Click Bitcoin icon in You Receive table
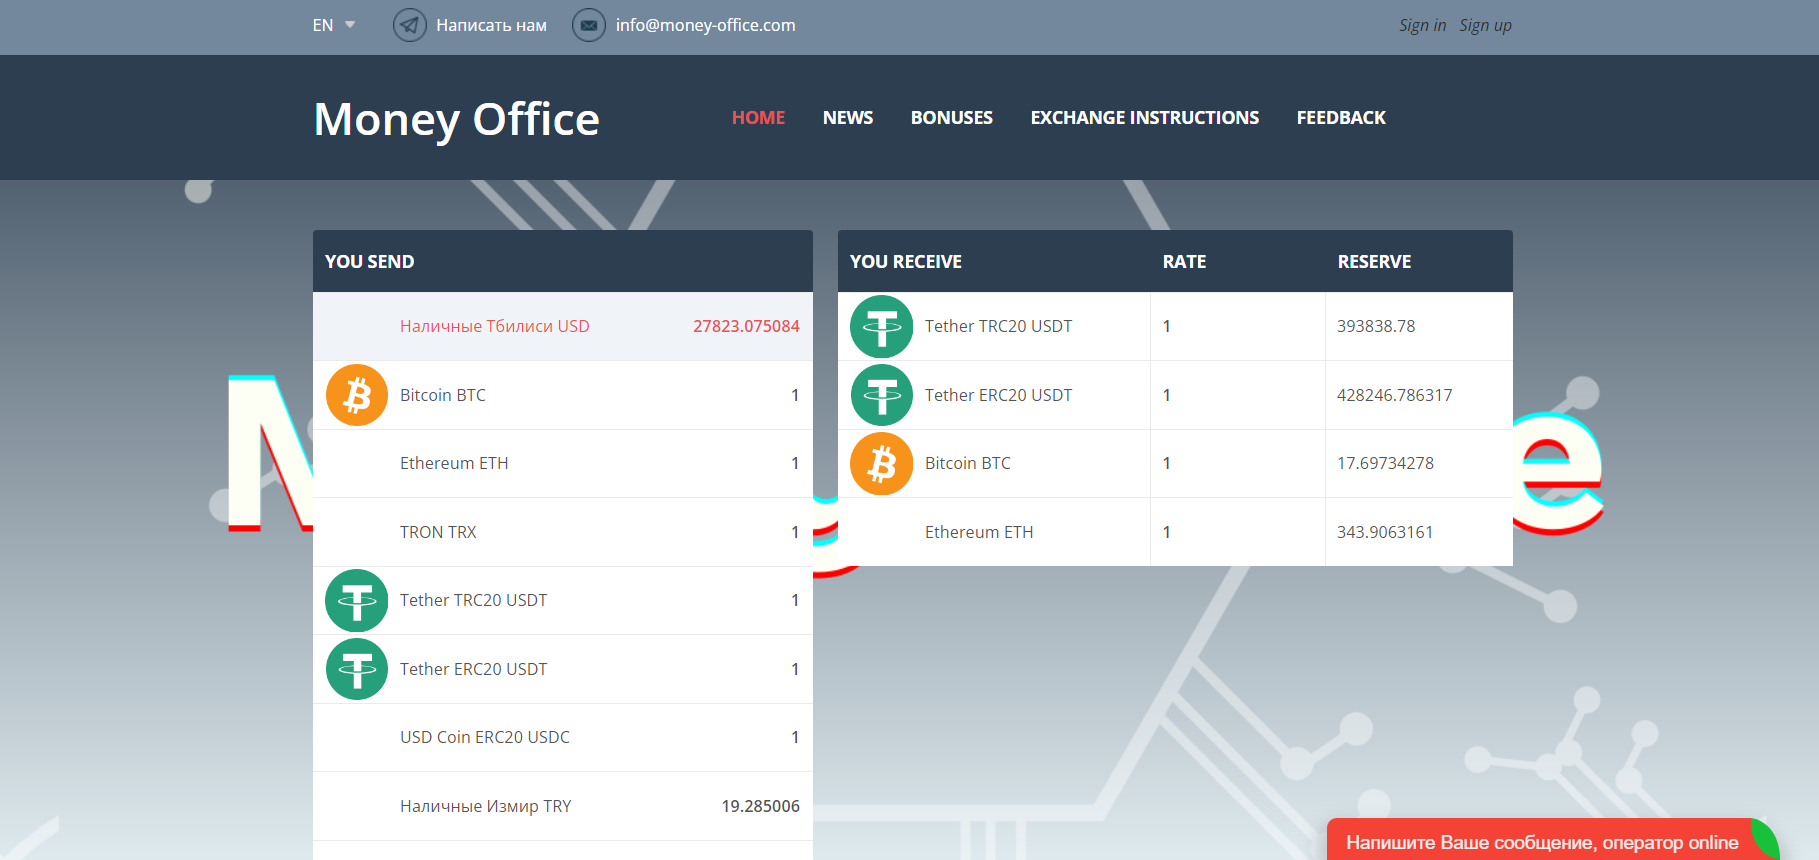The width and height of the screenshot is (1819, 860). (882, 464)
